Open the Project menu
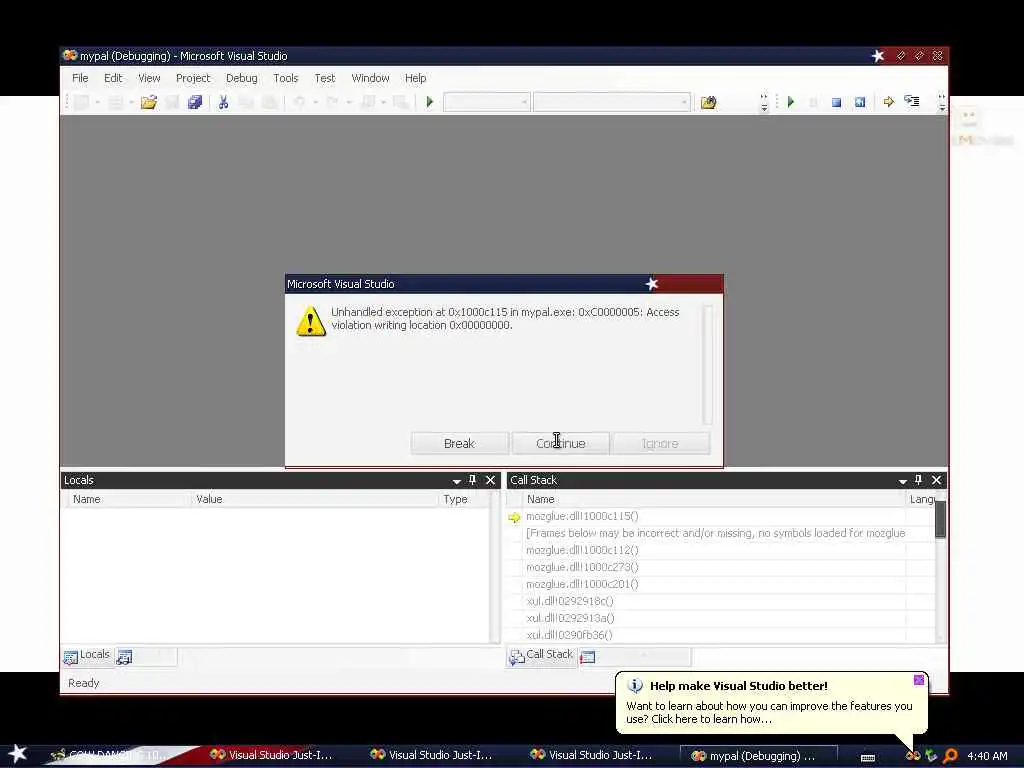1024x768 pixels. [193, 78]
